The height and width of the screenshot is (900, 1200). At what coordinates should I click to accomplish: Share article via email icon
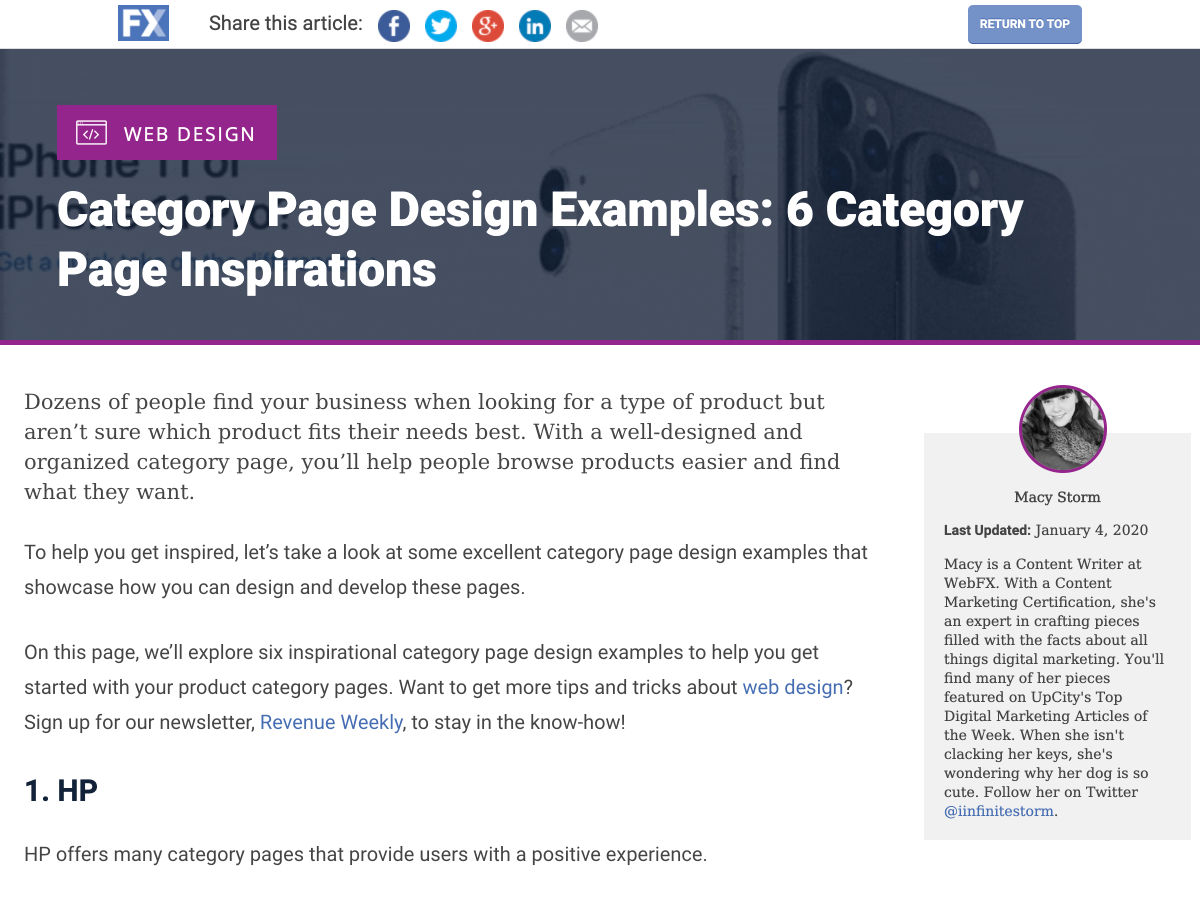(582, 26)
